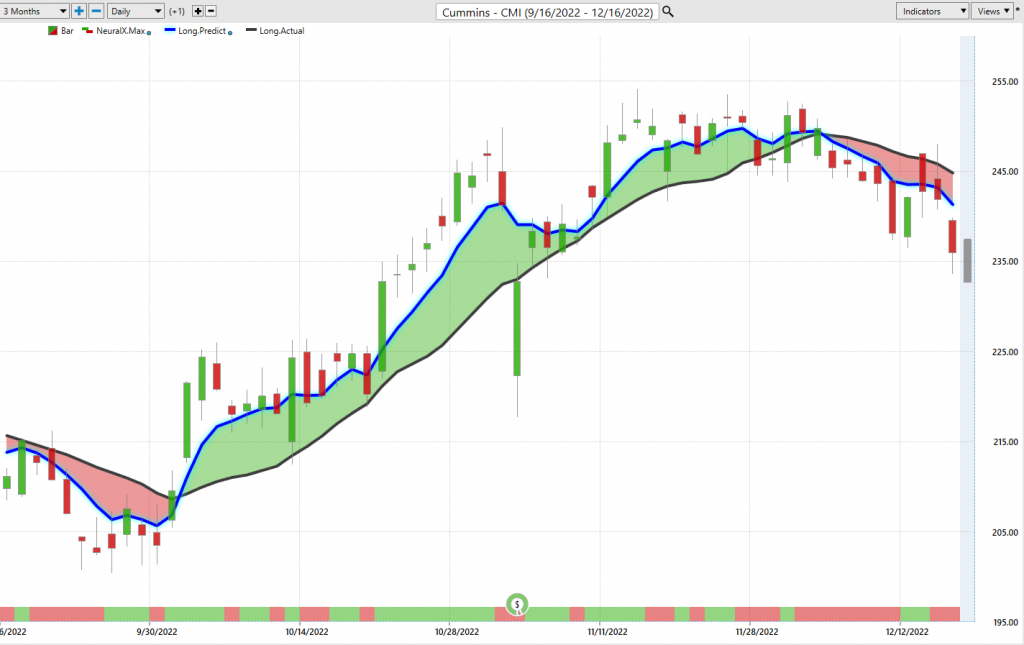The width and height of the screenshot is (1024, 645).
Task: Click the NeuralX.Max red-green swatch icon
Action: (x=88, y=30)
